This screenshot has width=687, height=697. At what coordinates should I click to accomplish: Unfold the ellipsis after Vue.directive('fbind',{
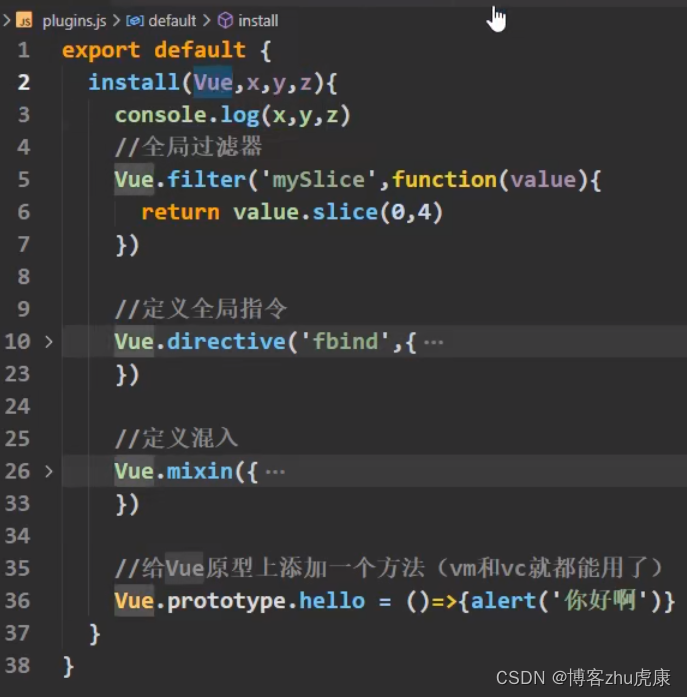pyautogui.click(x=433, y=342)
